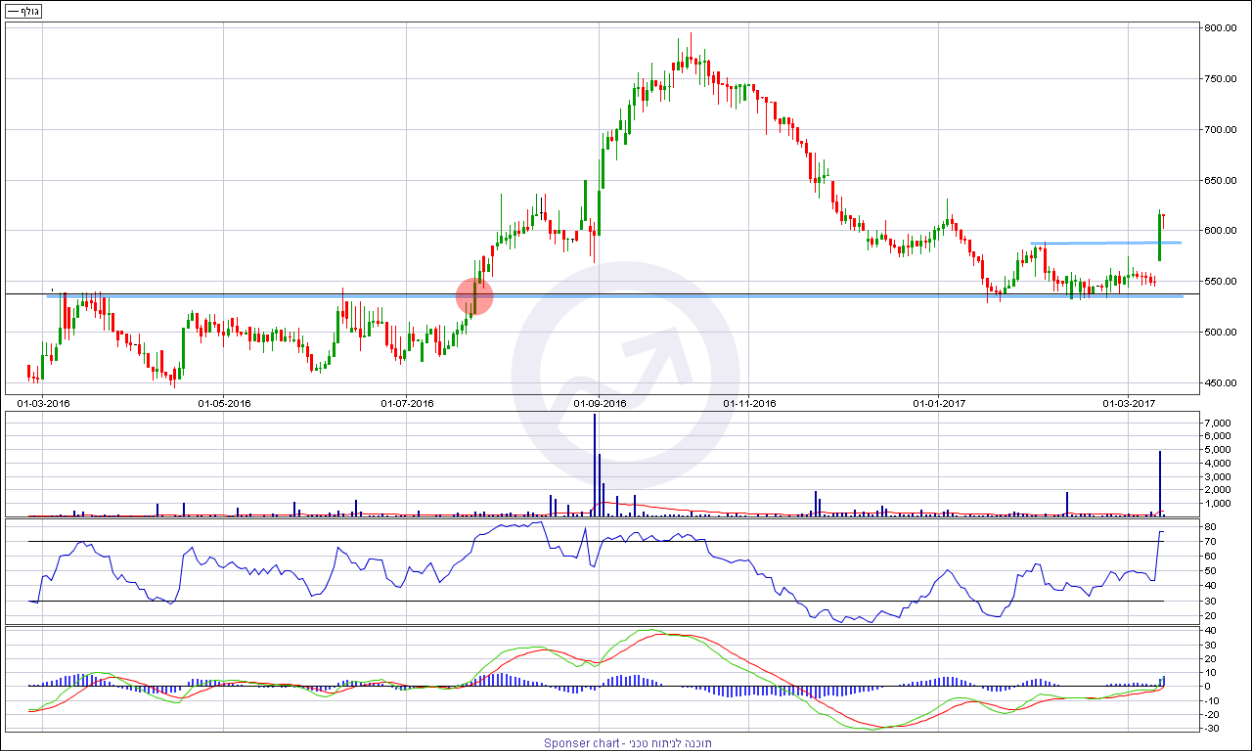The height and width of the screenshot is (751, 1252).
Task: Click the 01-11-2016 date label
Action: pos(750,404)
